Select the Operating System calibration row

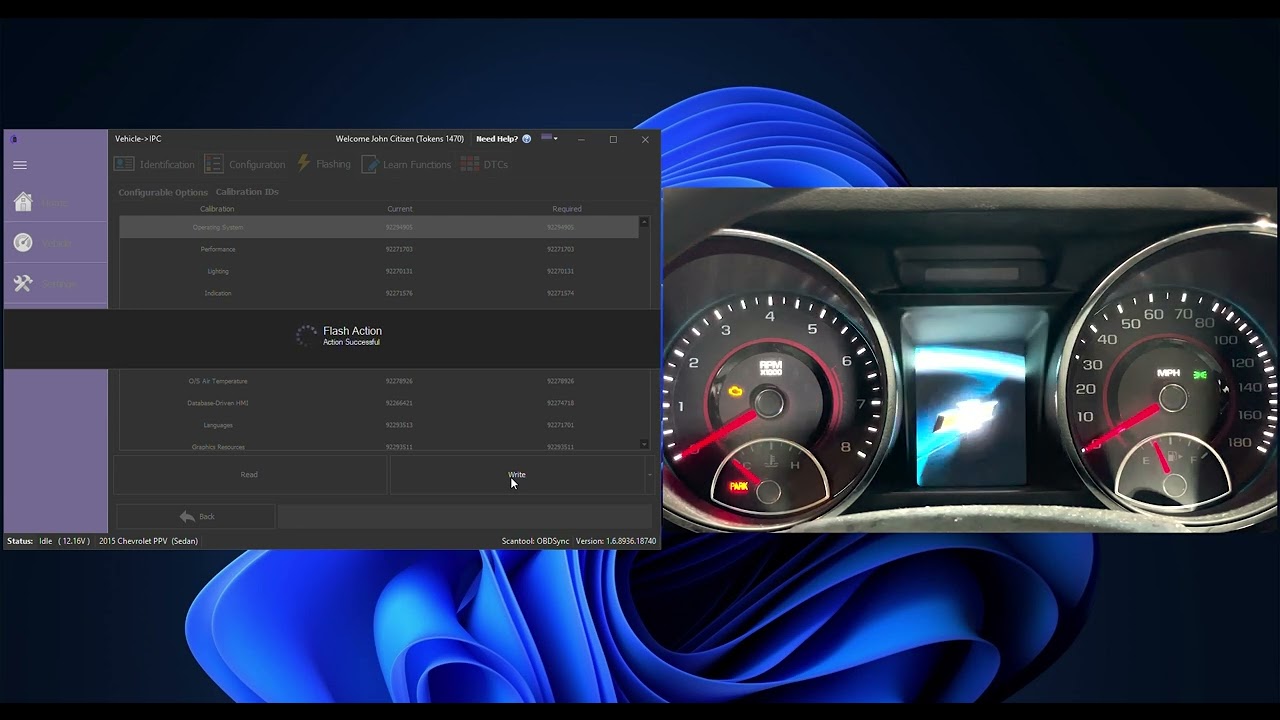[378, 227]
